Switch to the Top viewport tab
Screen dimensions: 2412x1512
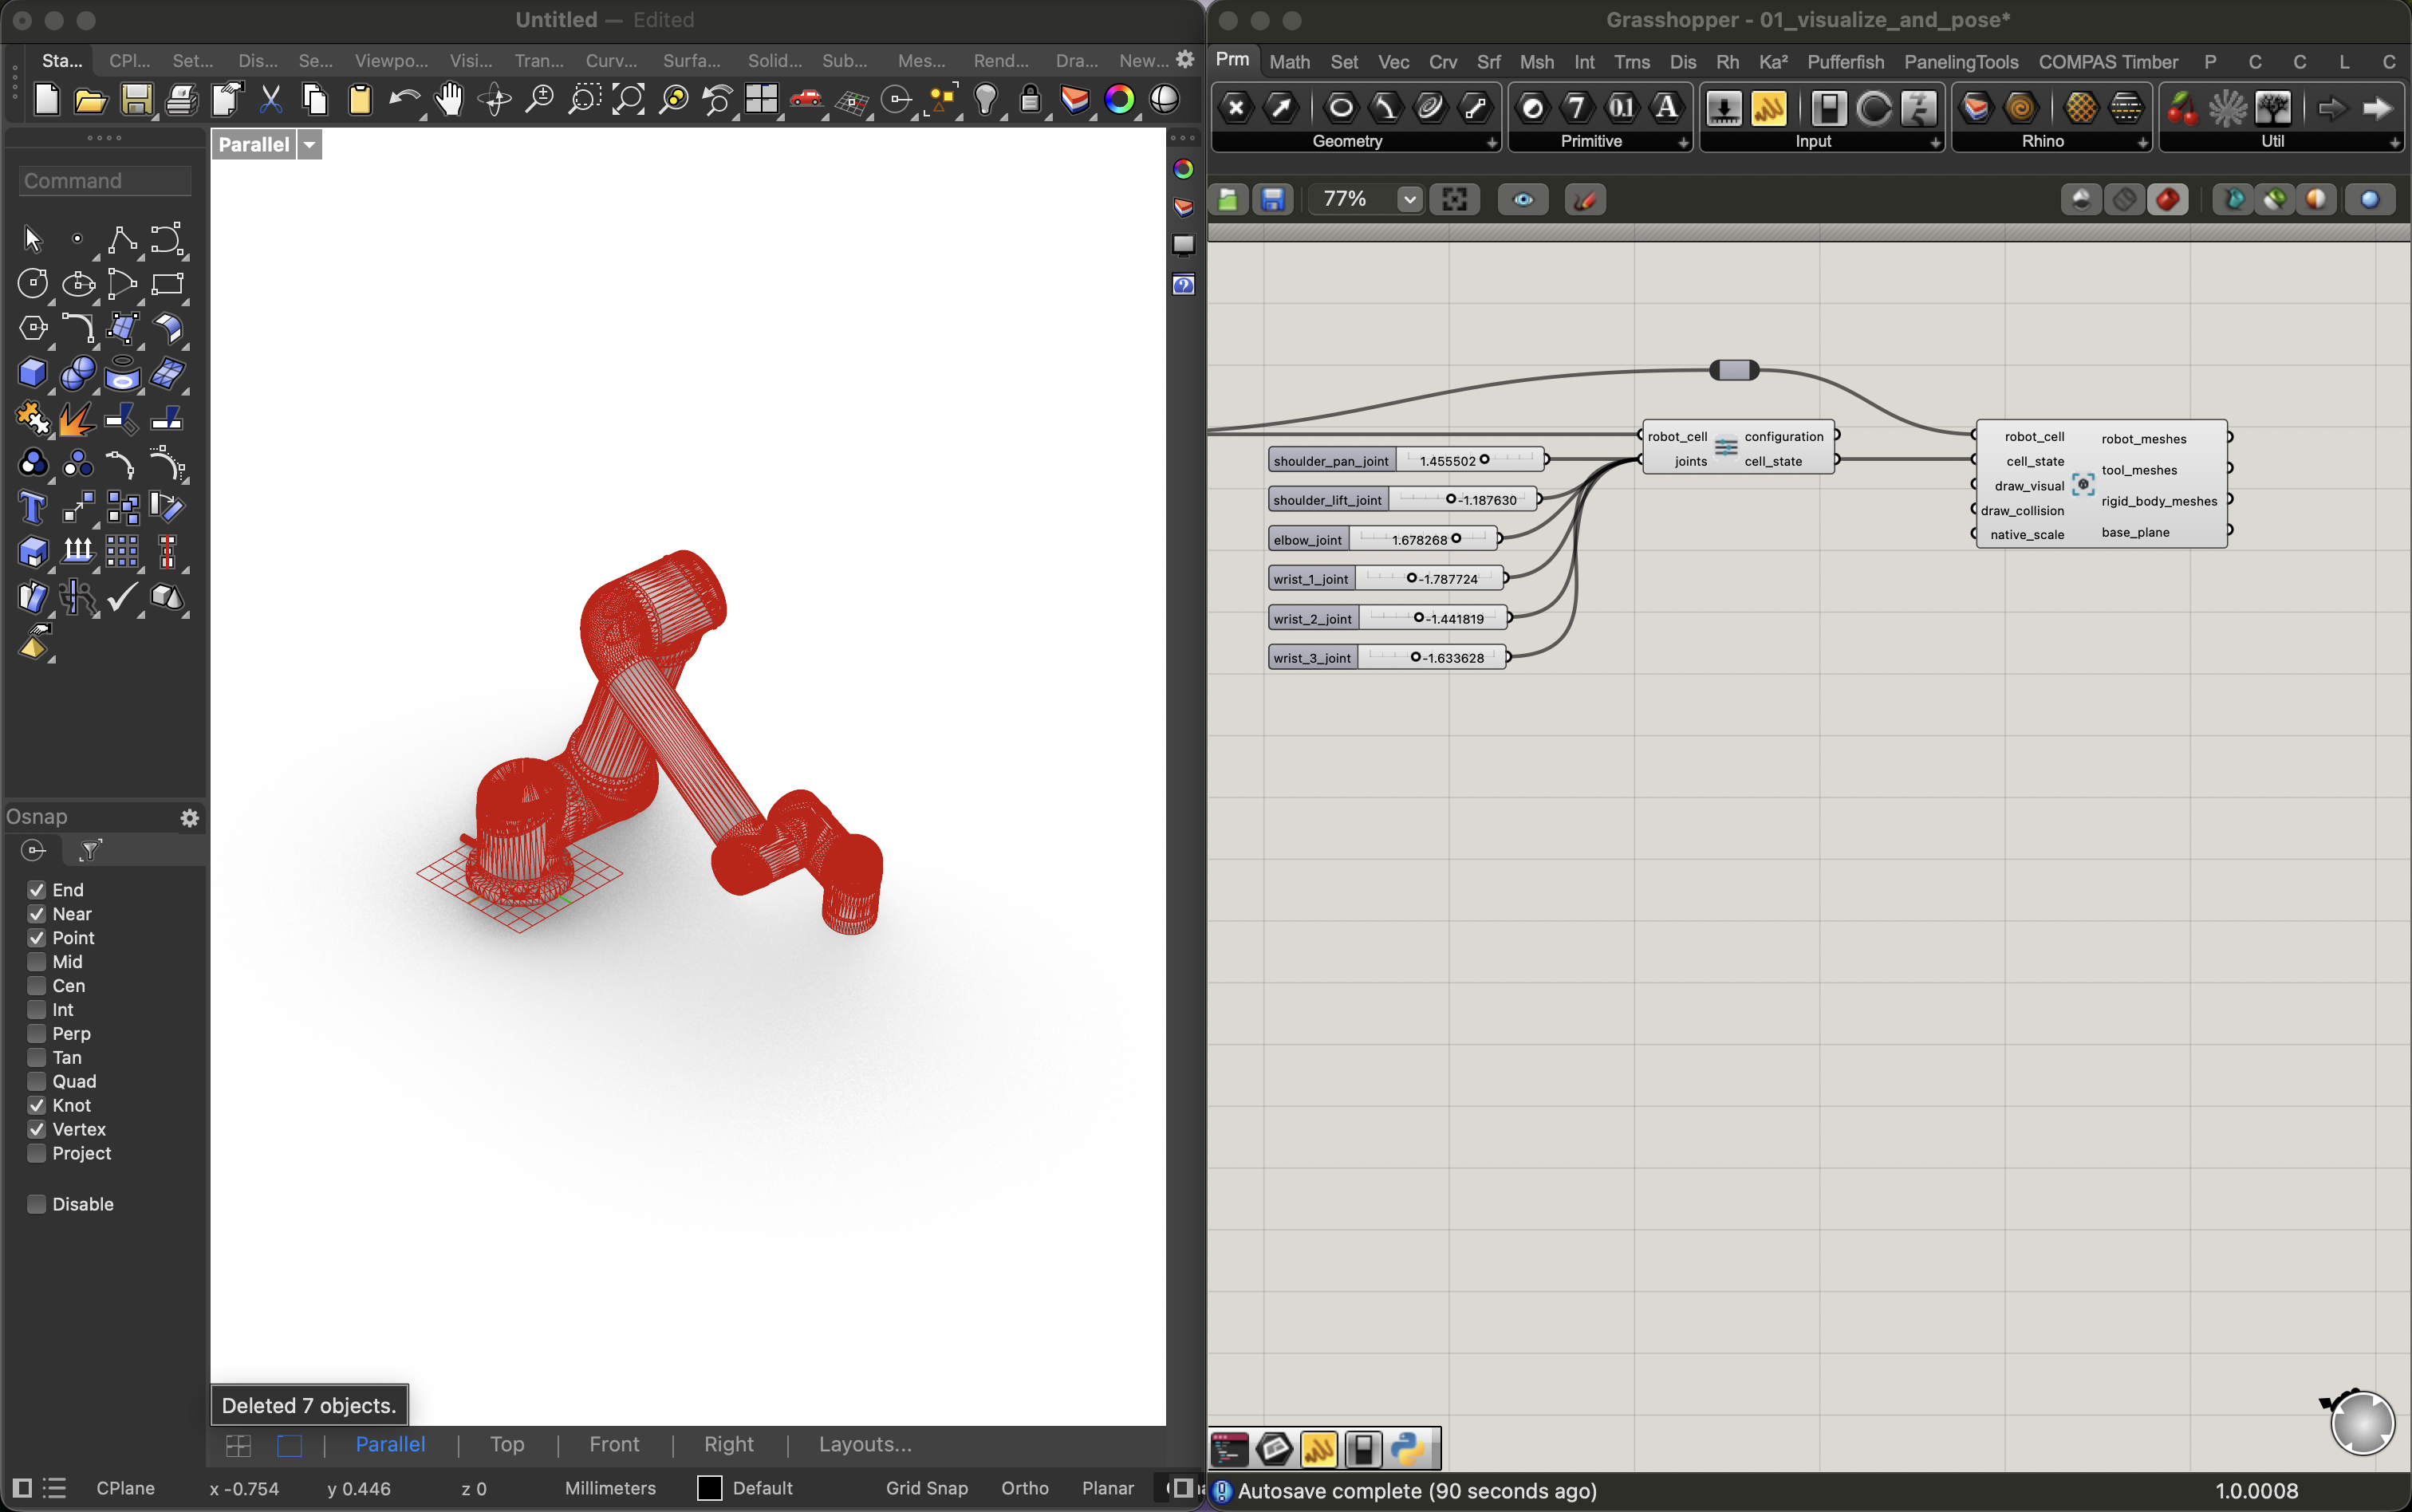click(x=507, y=1444)
